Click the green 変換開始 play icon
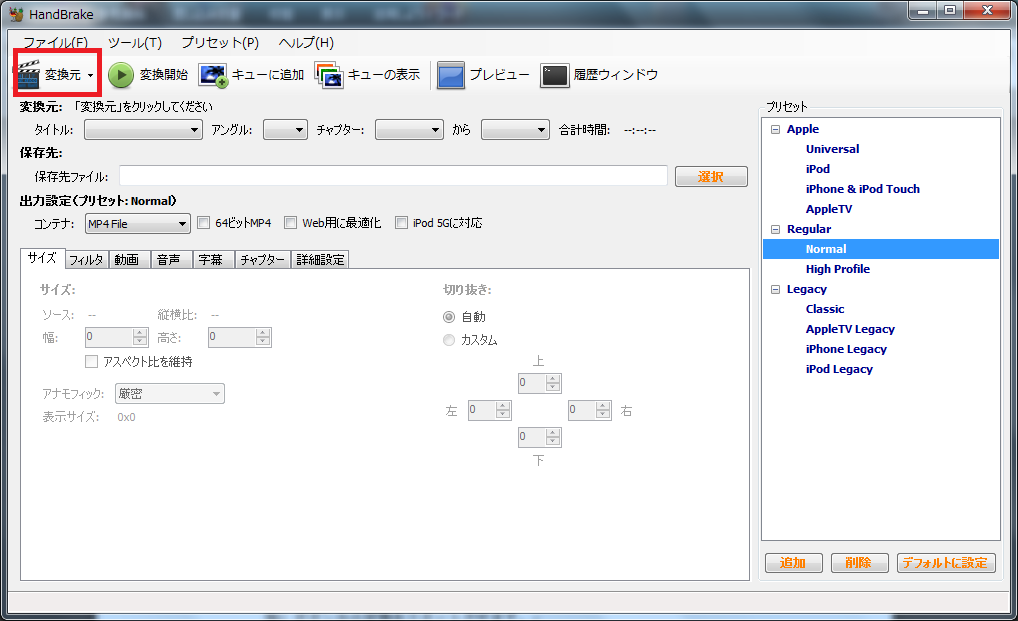Screen dimensions: 1018x621 121,75
